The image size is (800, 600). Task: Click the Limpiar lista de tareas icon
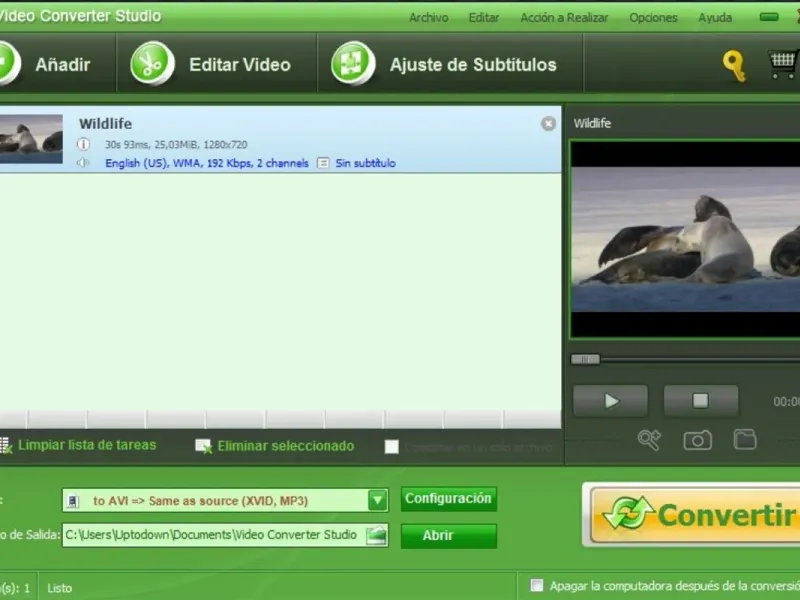(6, 445)
